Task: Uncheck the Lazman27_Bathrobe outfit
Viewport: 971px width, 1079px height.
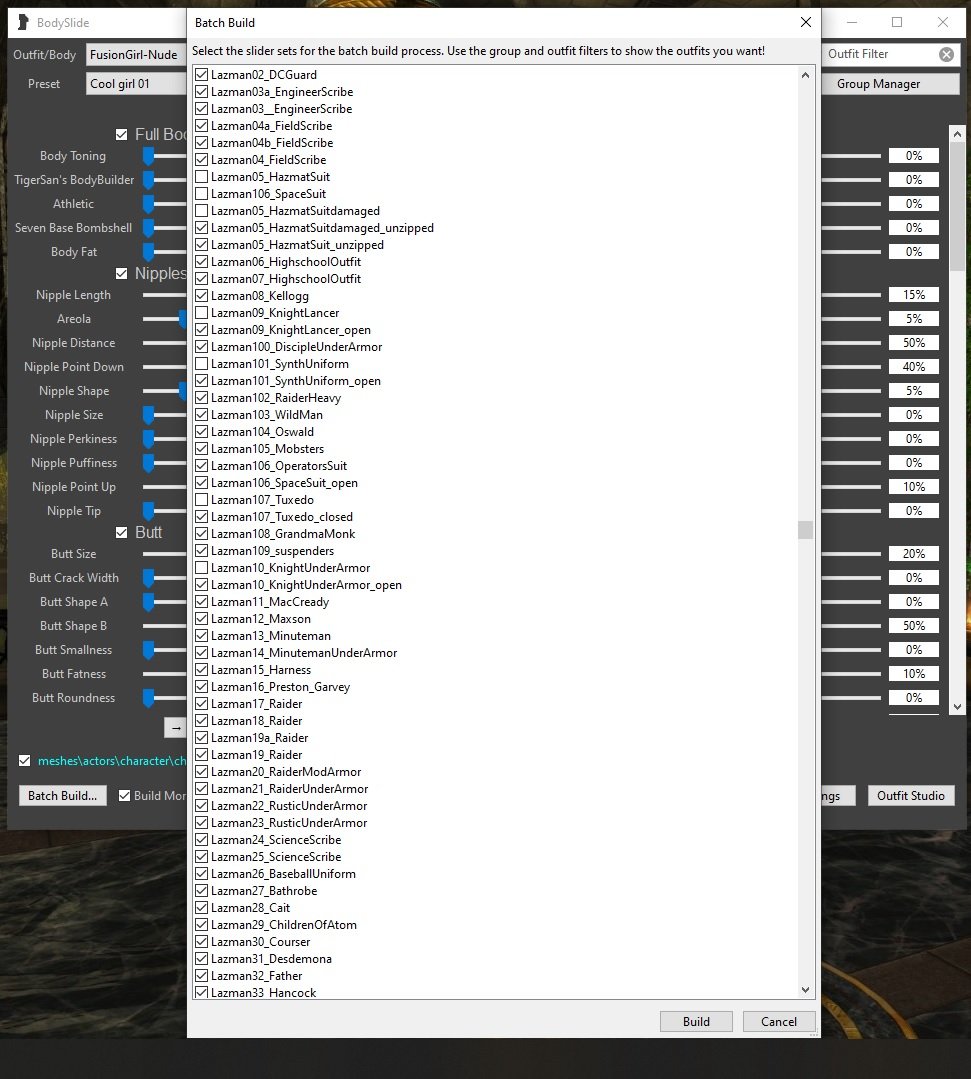Action: (x=202, y=891)
